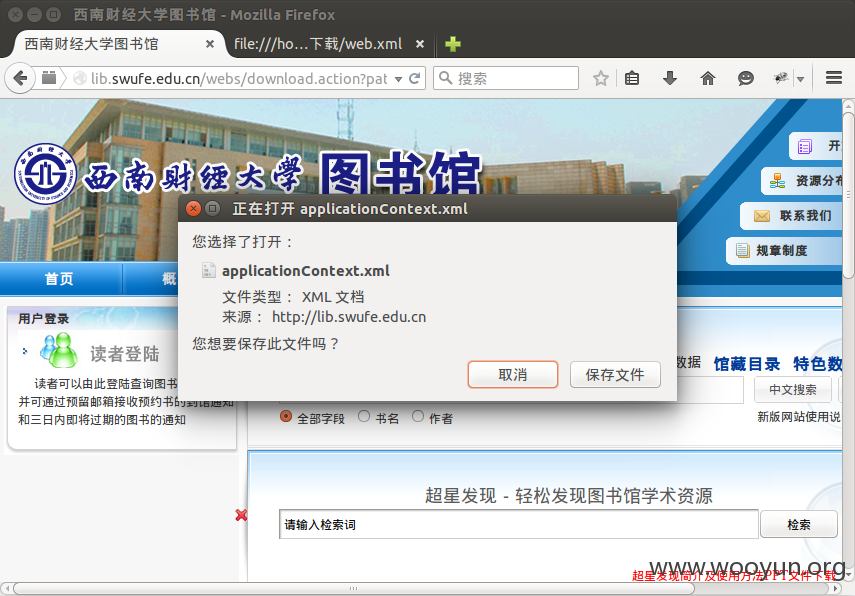Click the 检索 button
Image resolution: width=855 pixels, height=596 pixels.
(798, 524)
